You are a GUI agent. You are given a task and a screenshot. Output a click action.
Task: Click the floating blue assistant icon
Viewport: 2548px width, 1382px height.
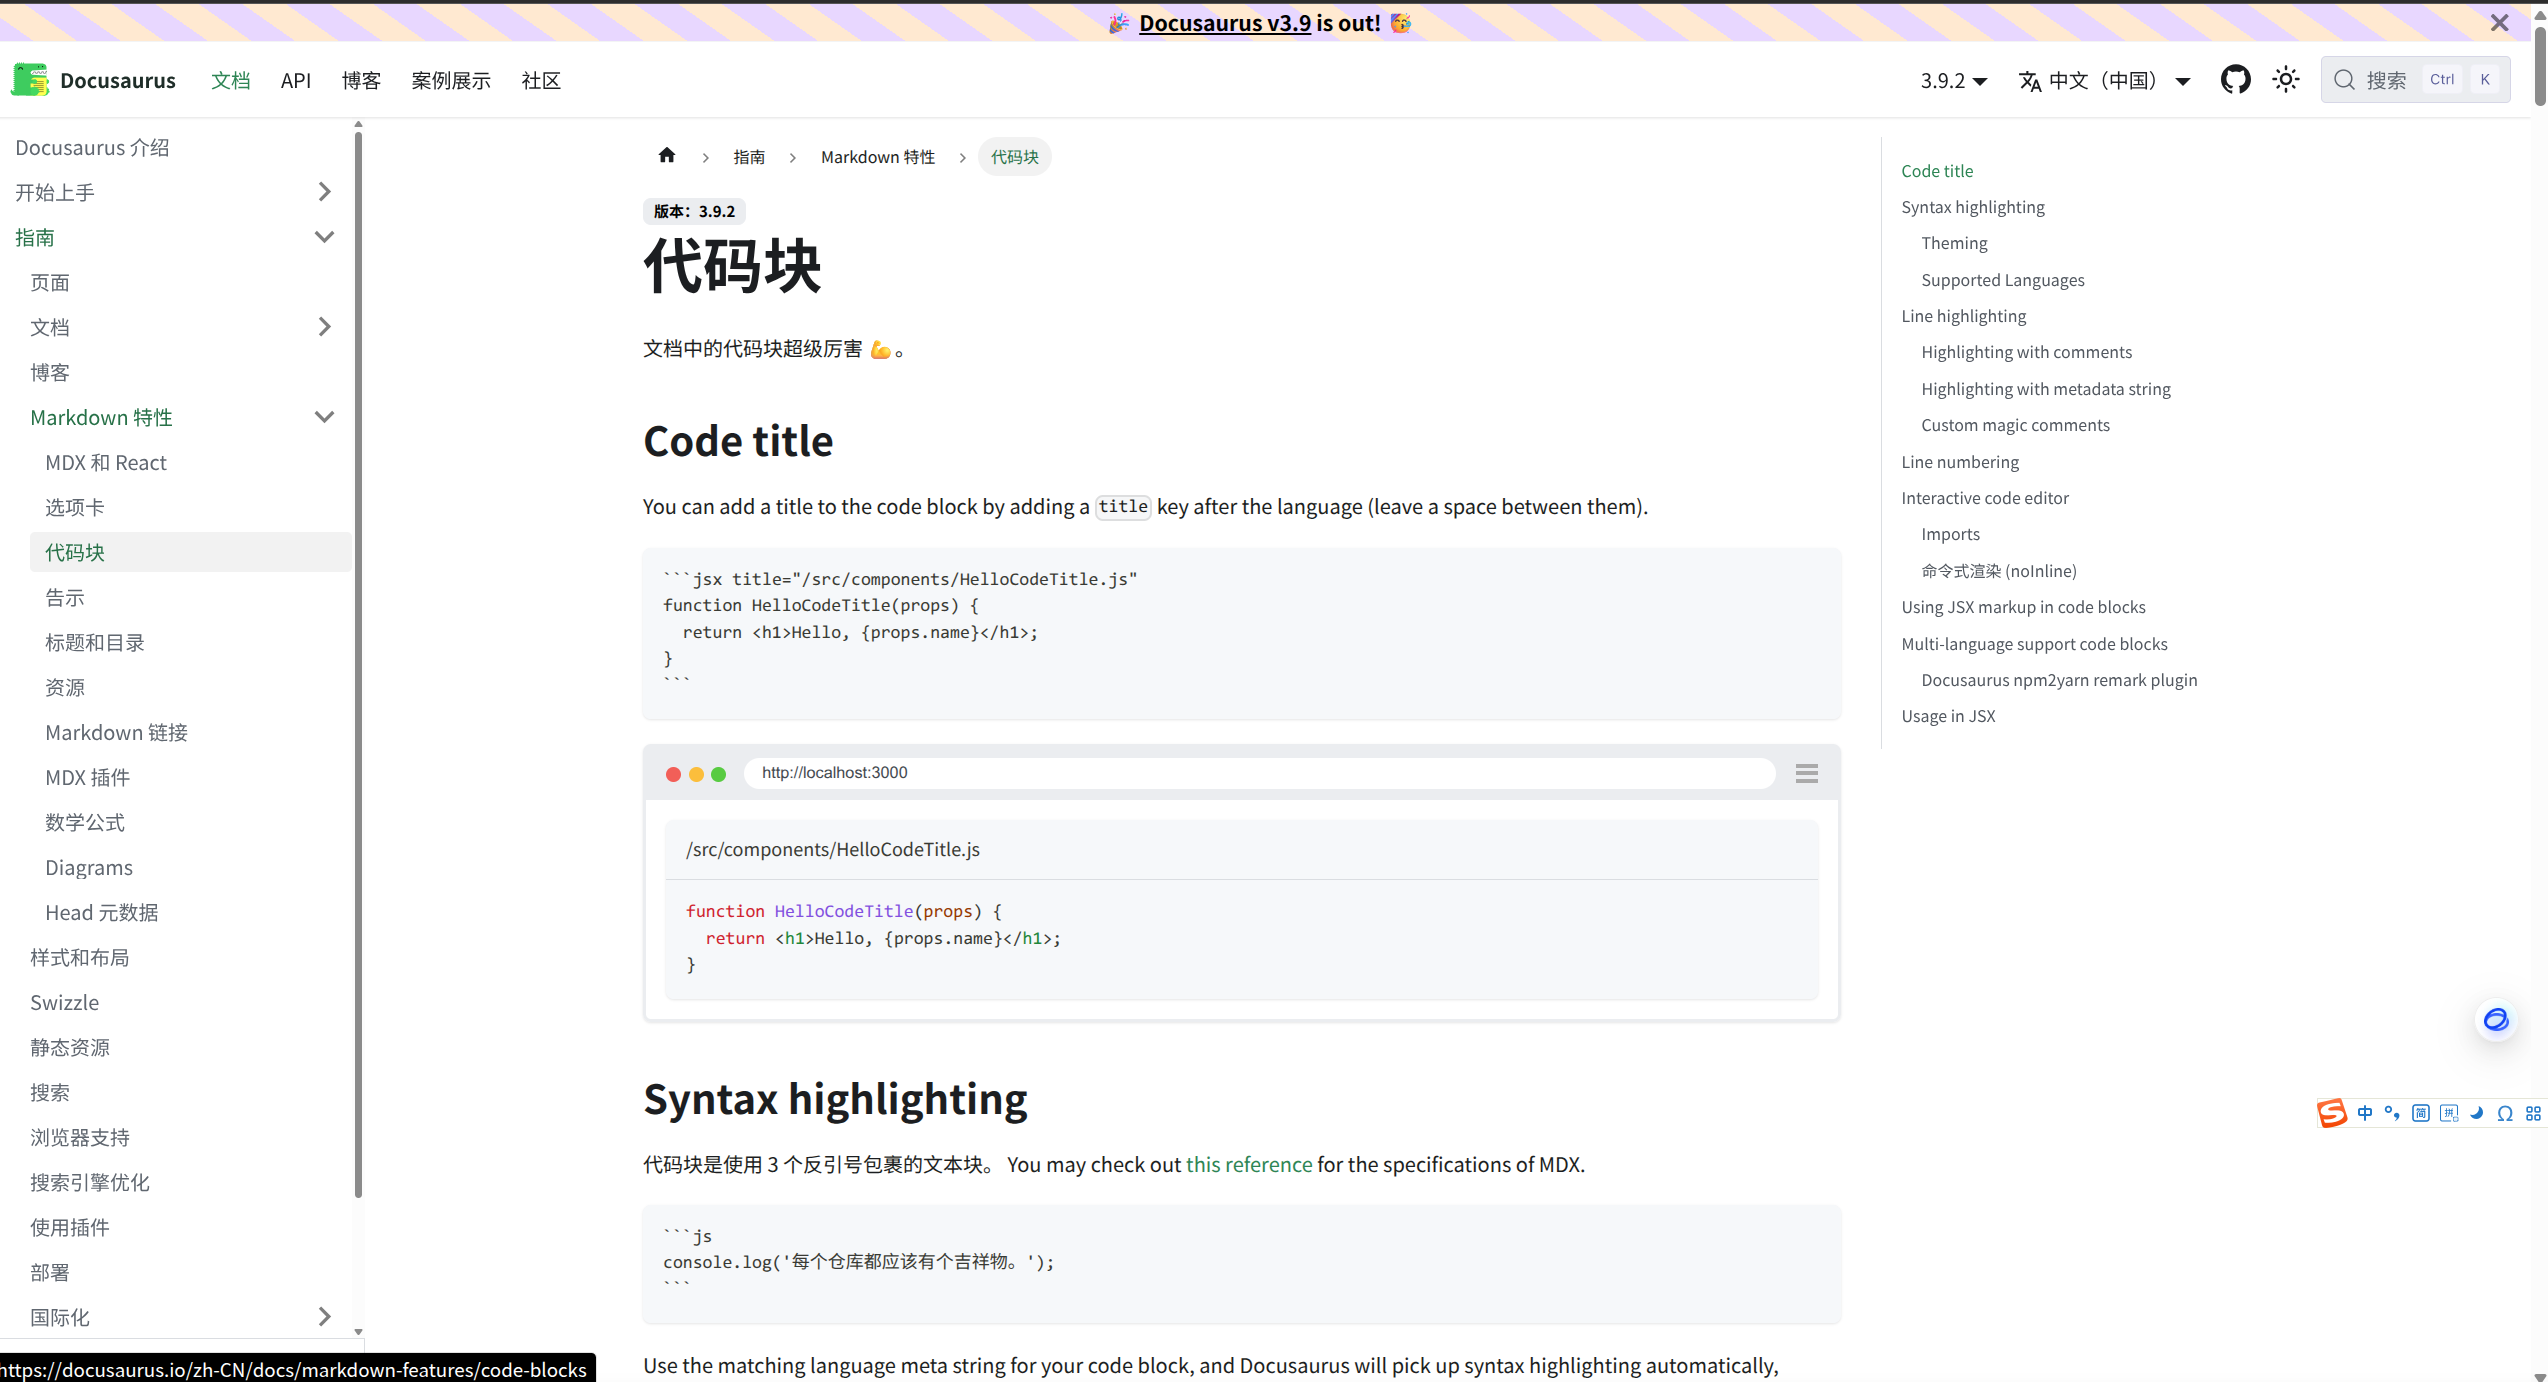click(2496, 1020)
